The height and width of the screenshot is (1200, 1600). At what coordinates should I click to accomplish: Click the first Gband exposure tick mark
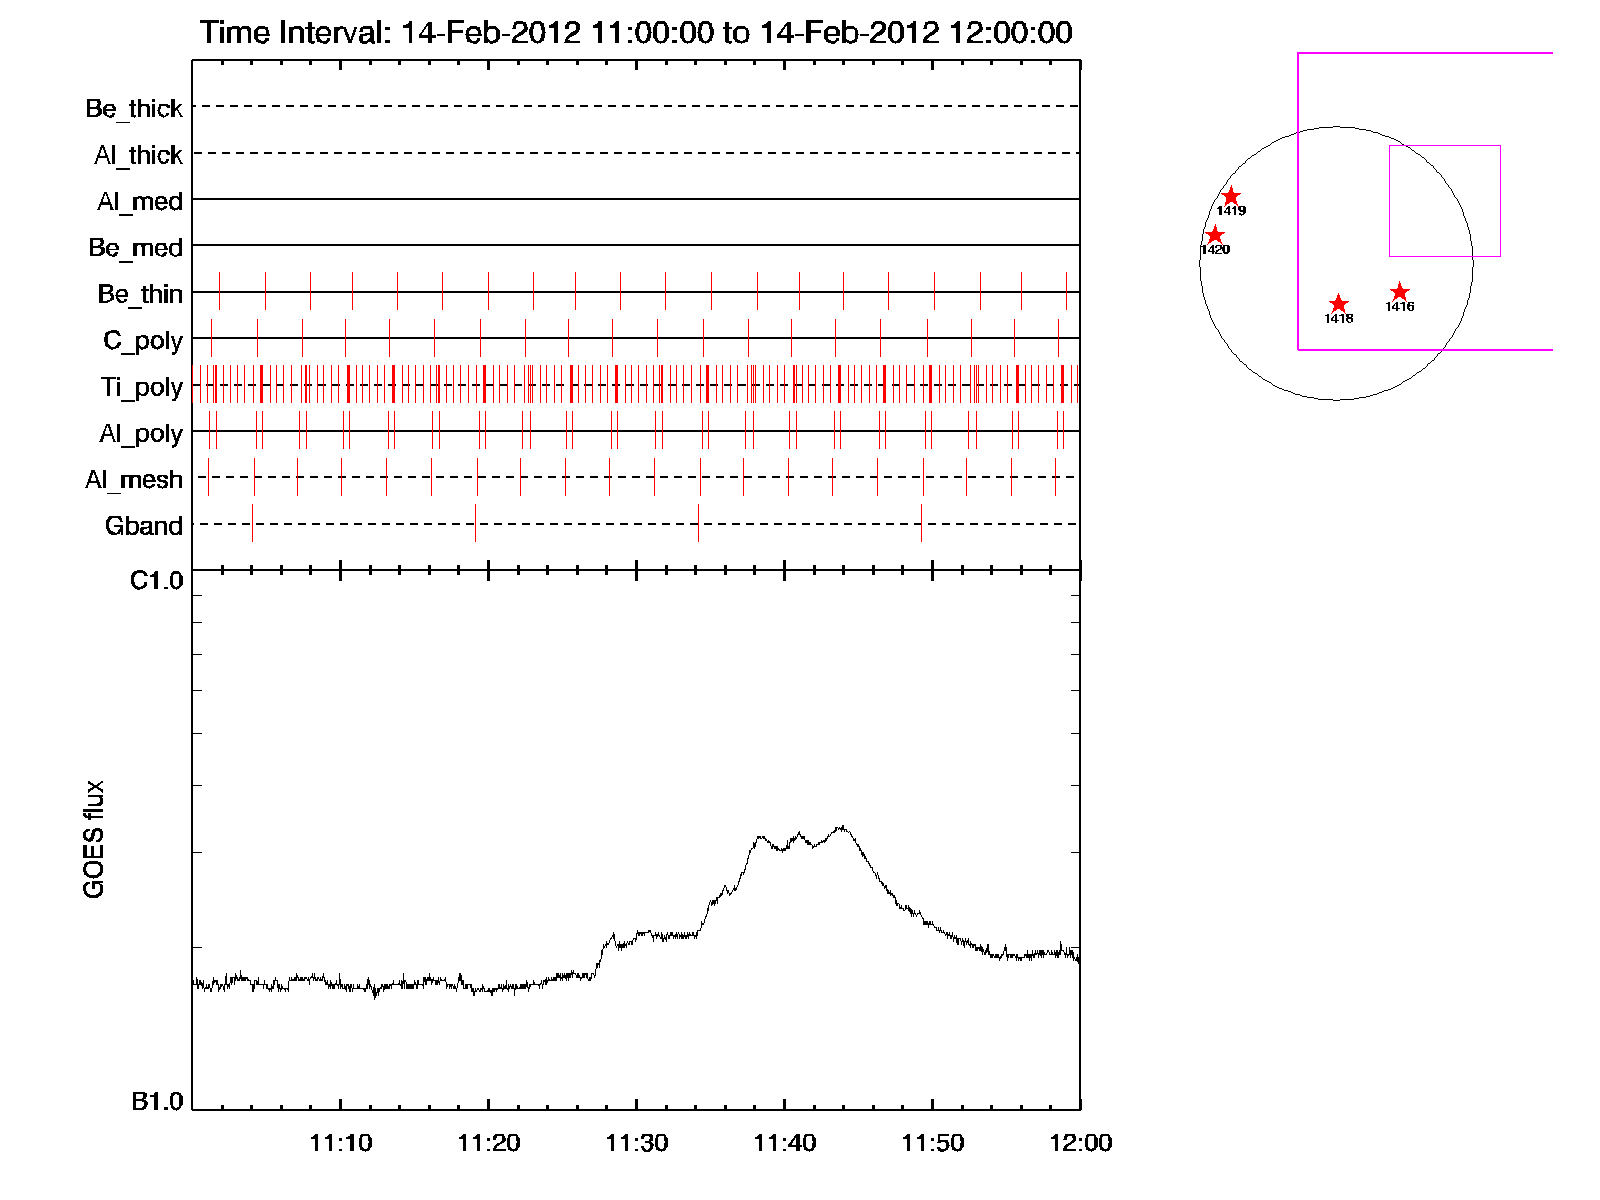(x=252, y=523)
